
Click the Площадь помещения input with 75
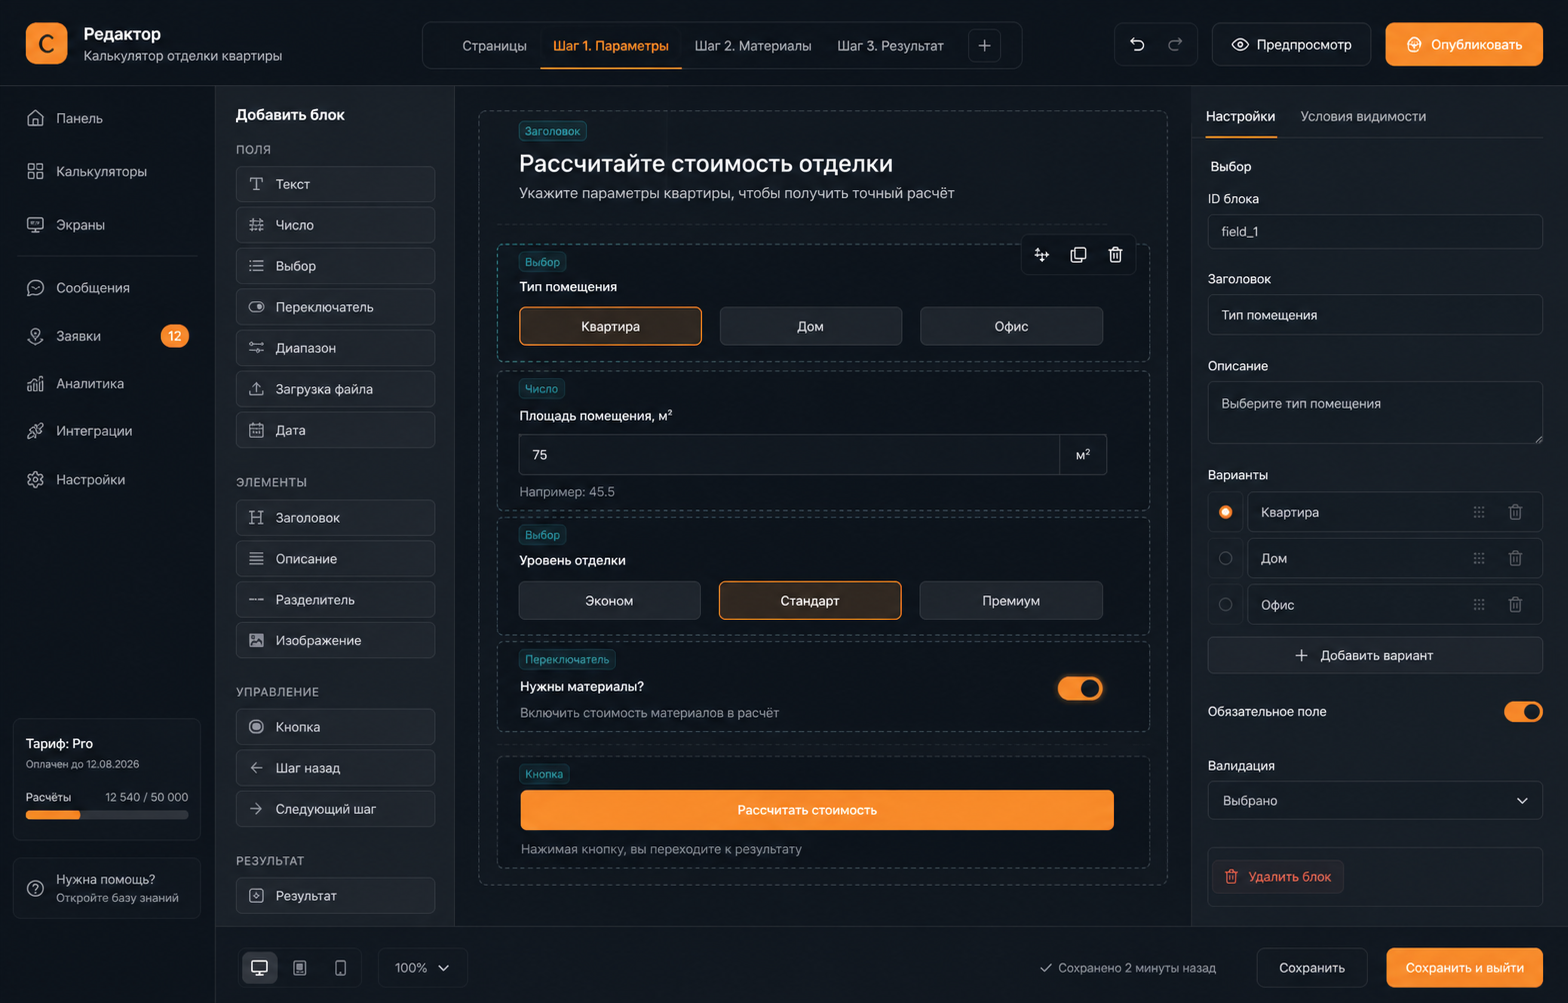(x=789, y=454)
